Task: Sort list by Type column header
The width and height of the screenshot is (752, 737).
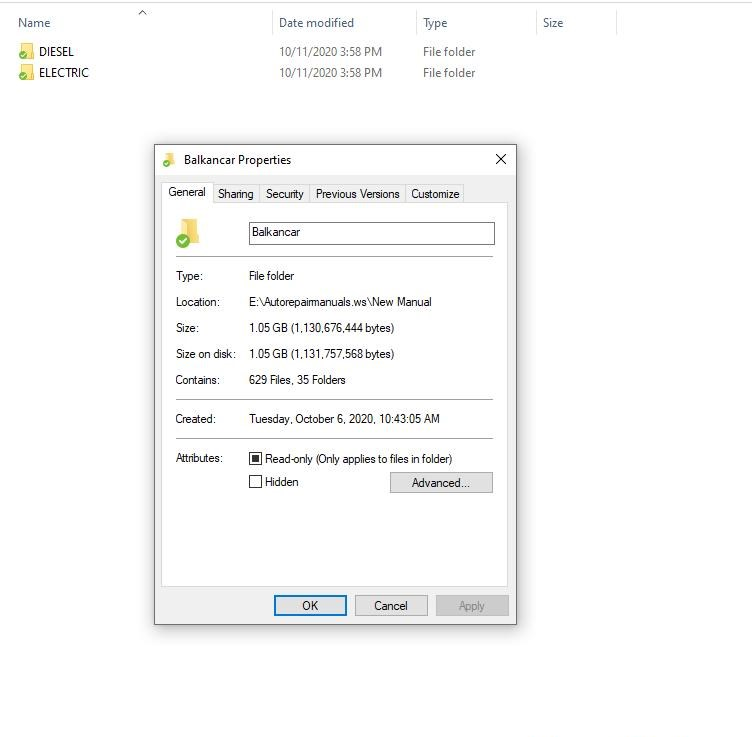Action: (x=435, y=23)
